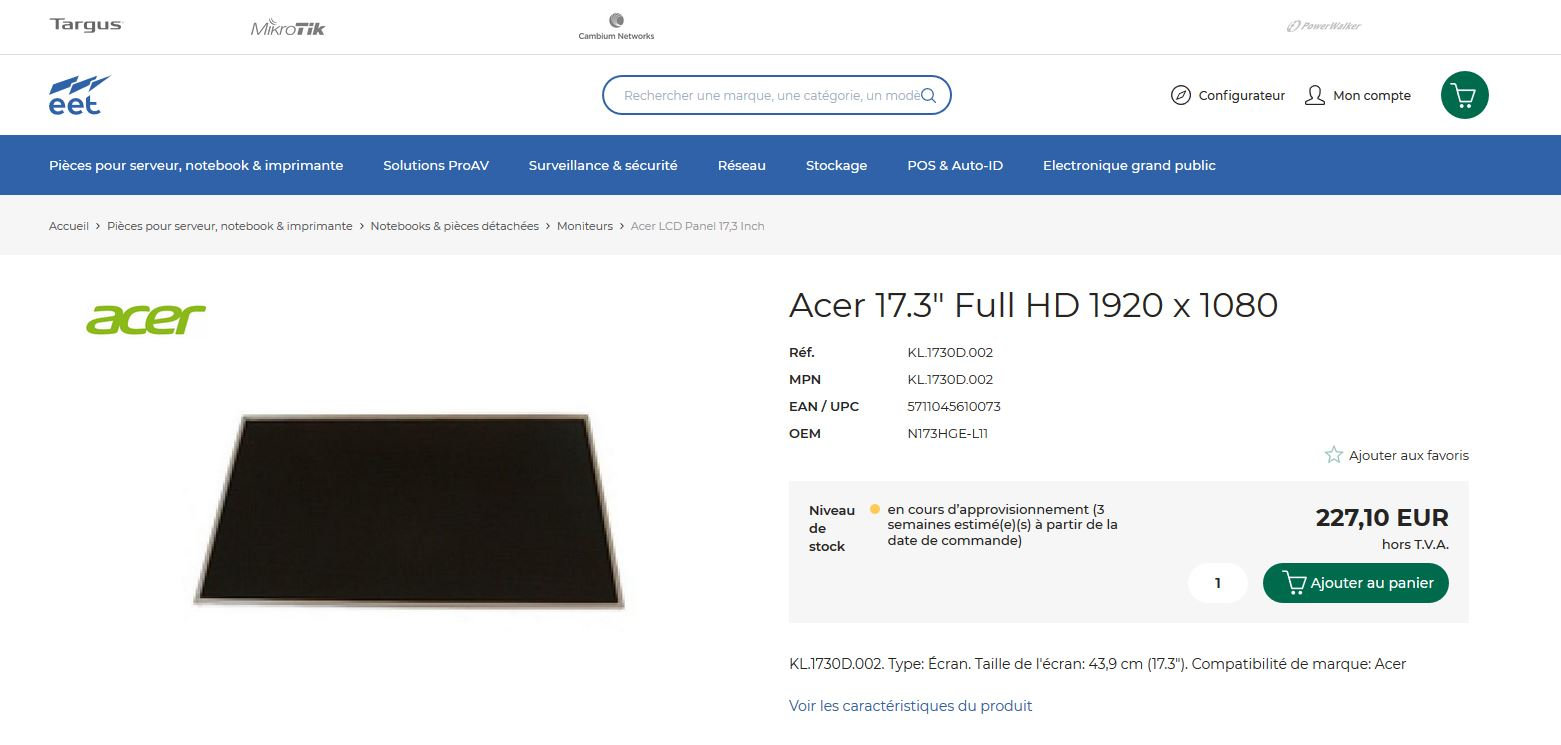Image resolution: width=1561 pixels, height=745 pixels.
Task: Click the Targus brand logo
Action: point(86,25)
